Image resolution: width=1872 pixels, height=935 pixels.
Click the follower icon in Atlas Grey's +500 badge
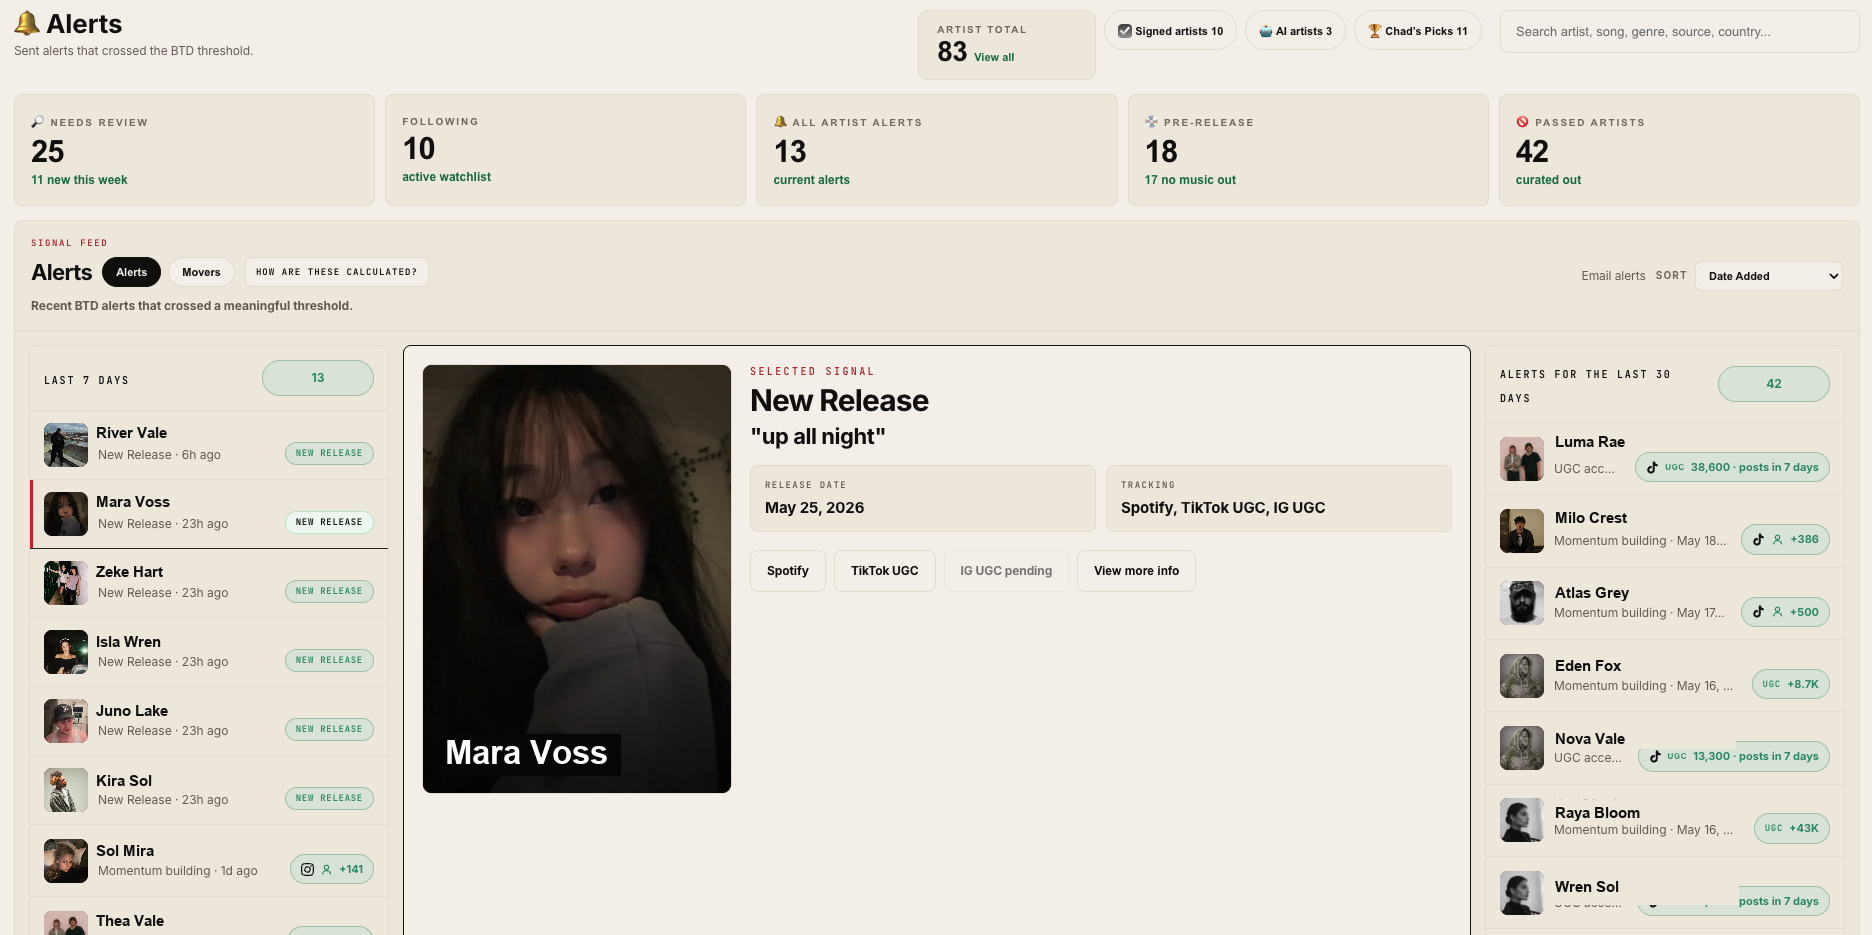1778,612
